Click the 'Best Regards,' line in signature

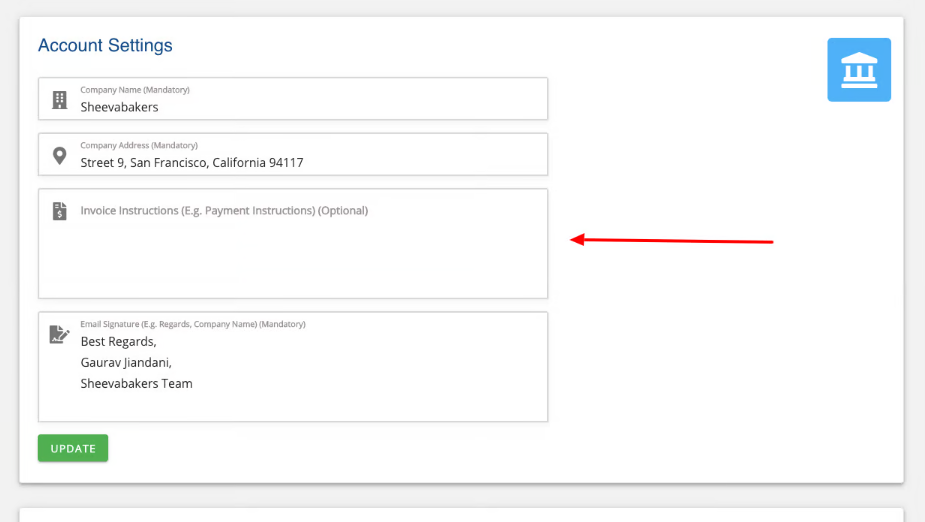(x=118, y=342)
